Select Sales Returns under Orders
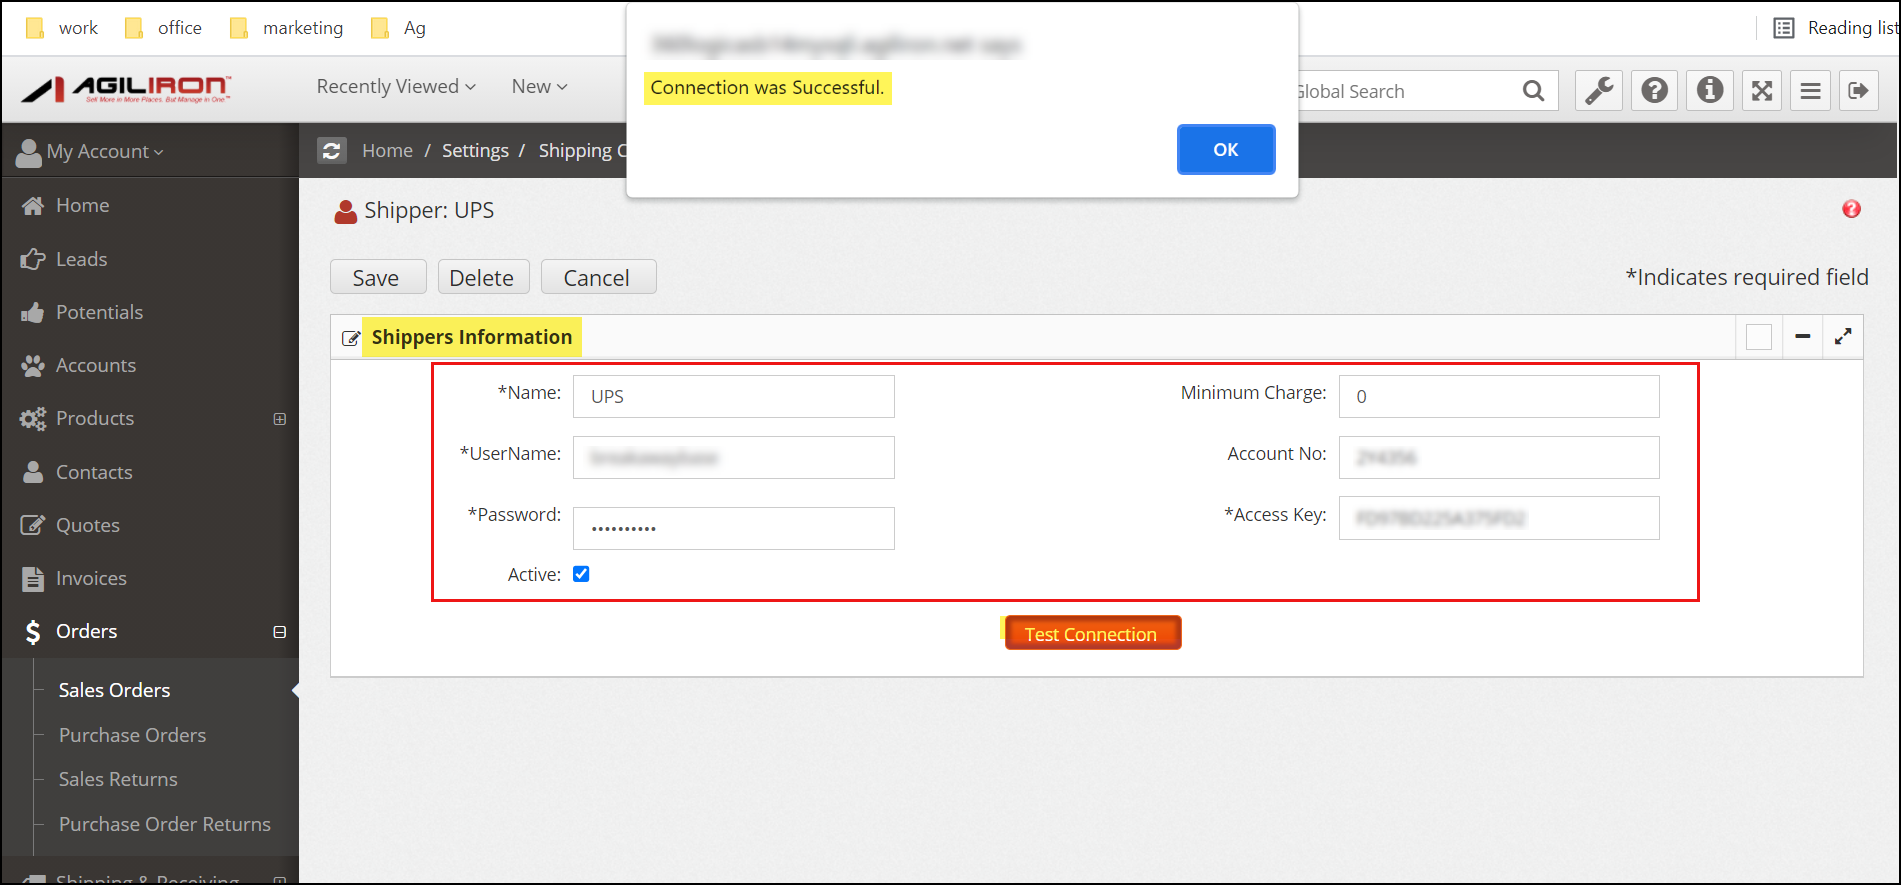 118,779
